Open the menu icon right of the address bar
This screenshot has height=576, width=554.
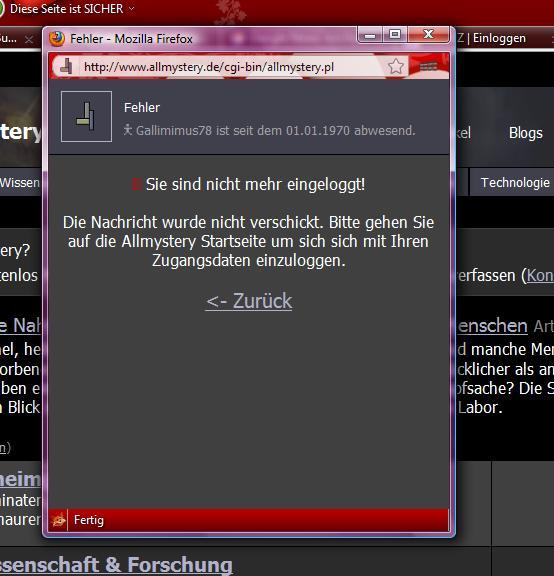428,66
